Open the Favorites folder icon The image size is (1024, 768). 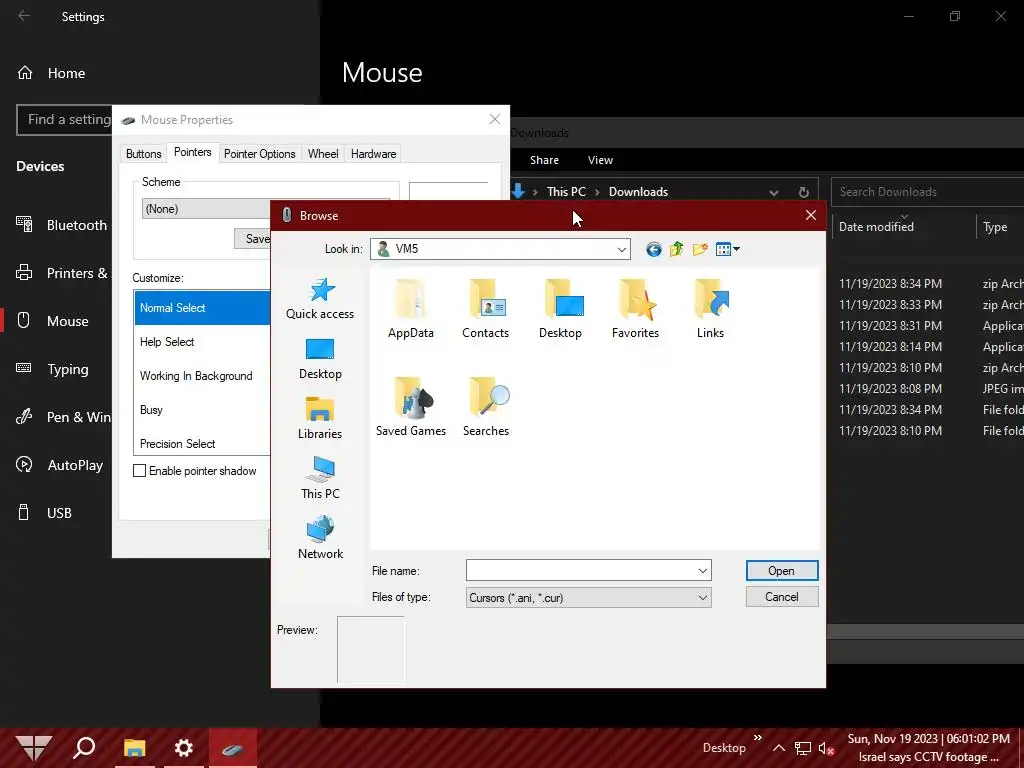[635, 308]
